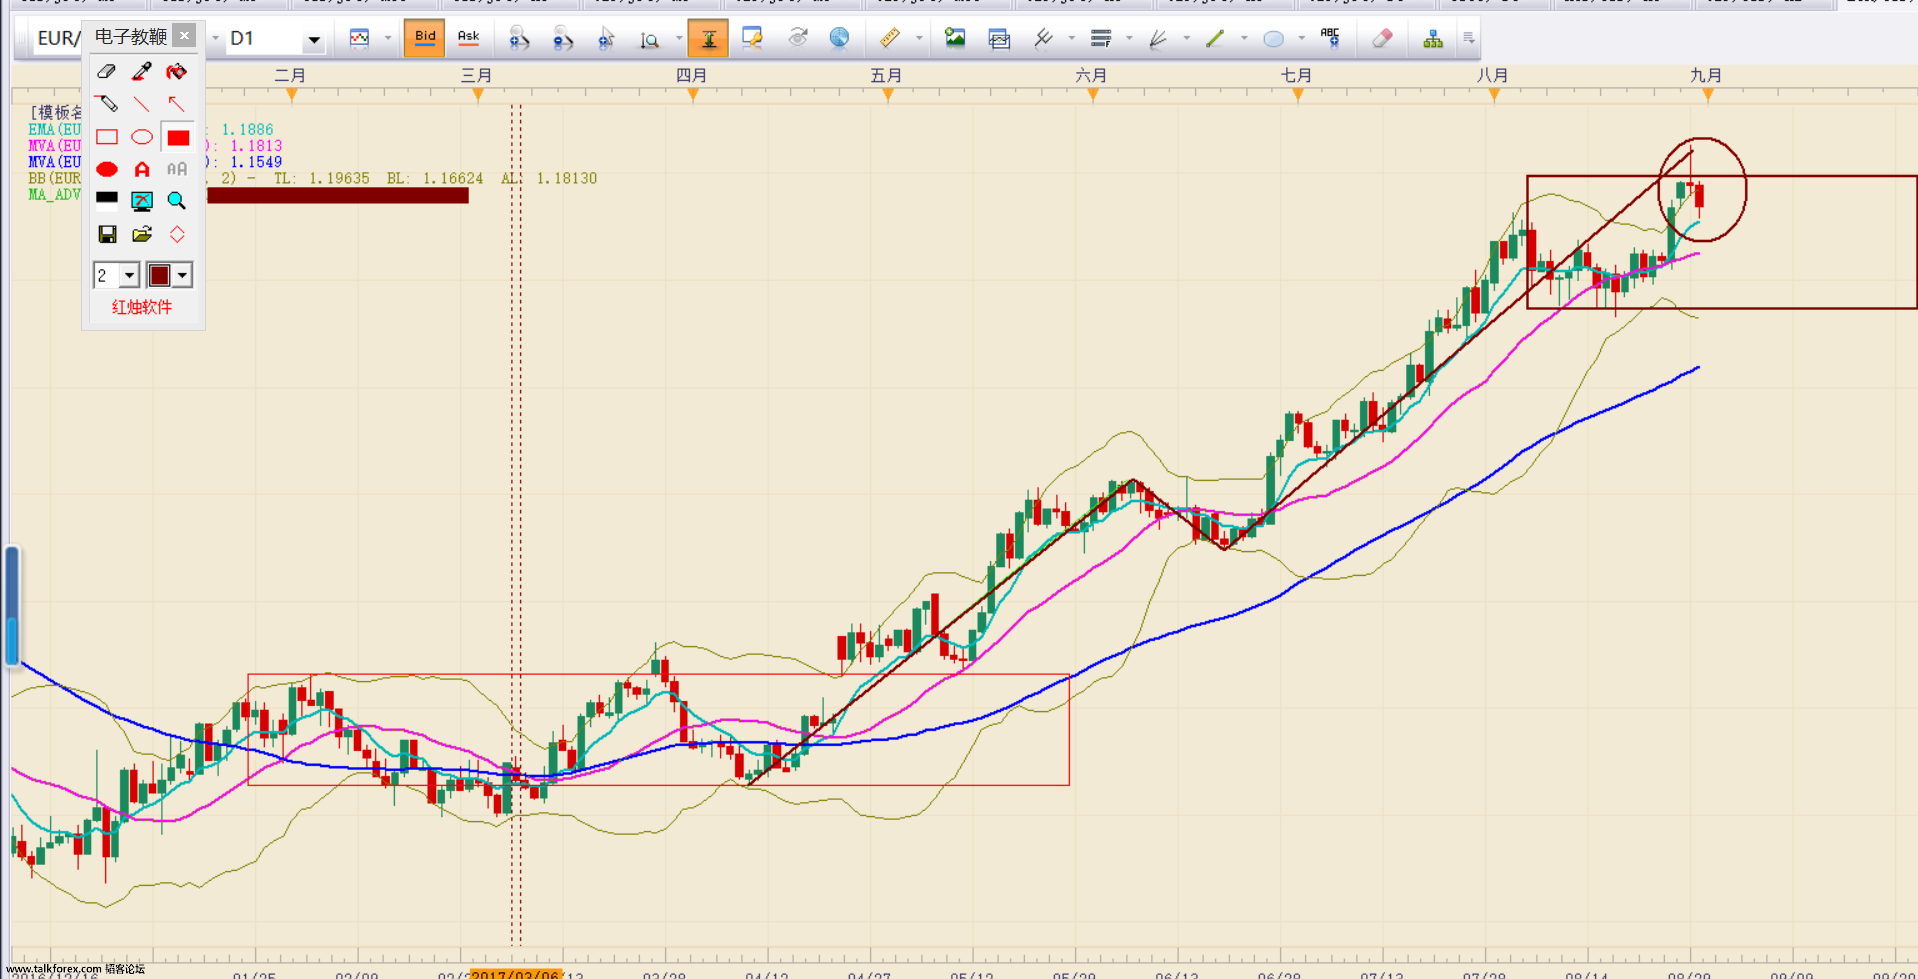Expand the scale zoom dropdown arrow
This screenshot has width=1918, height=979.
click(x=679, y=38)
